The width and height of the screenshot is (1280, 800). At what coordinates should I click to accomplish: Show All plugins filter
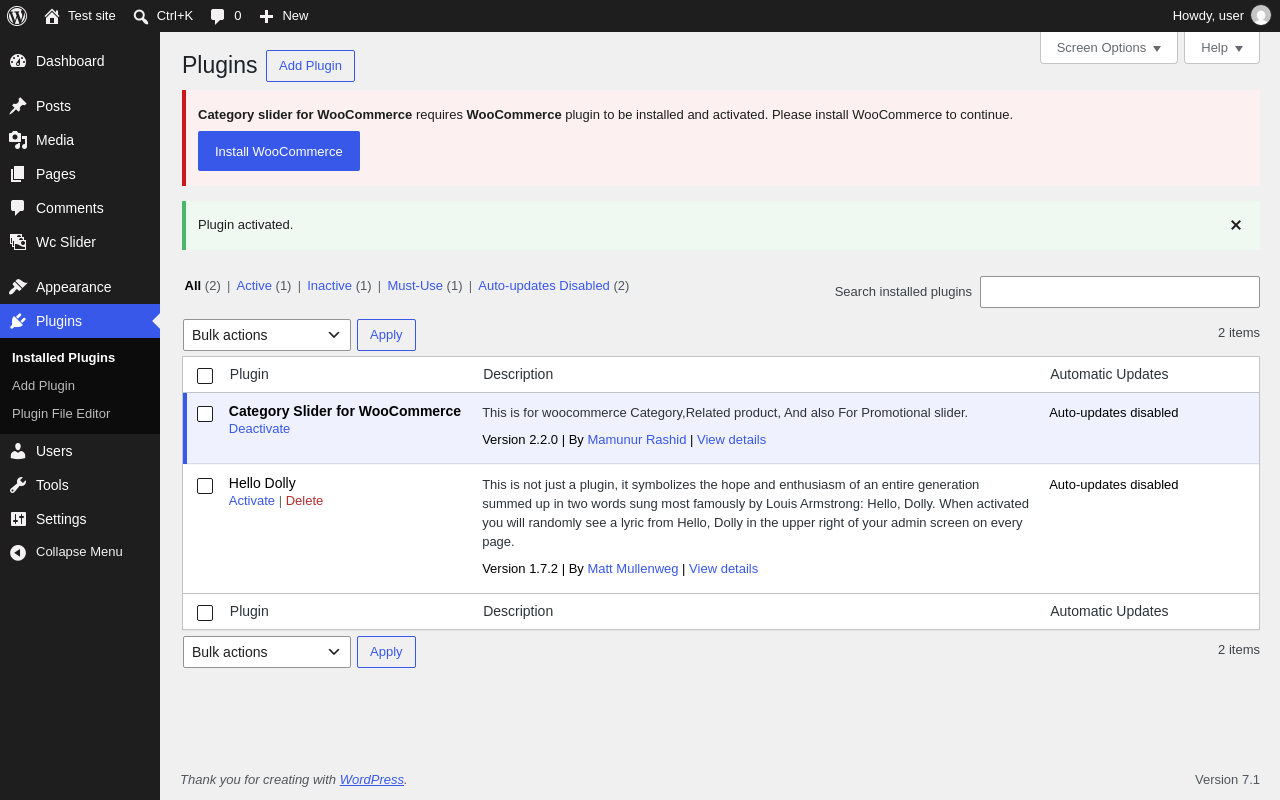coord(193,285)
